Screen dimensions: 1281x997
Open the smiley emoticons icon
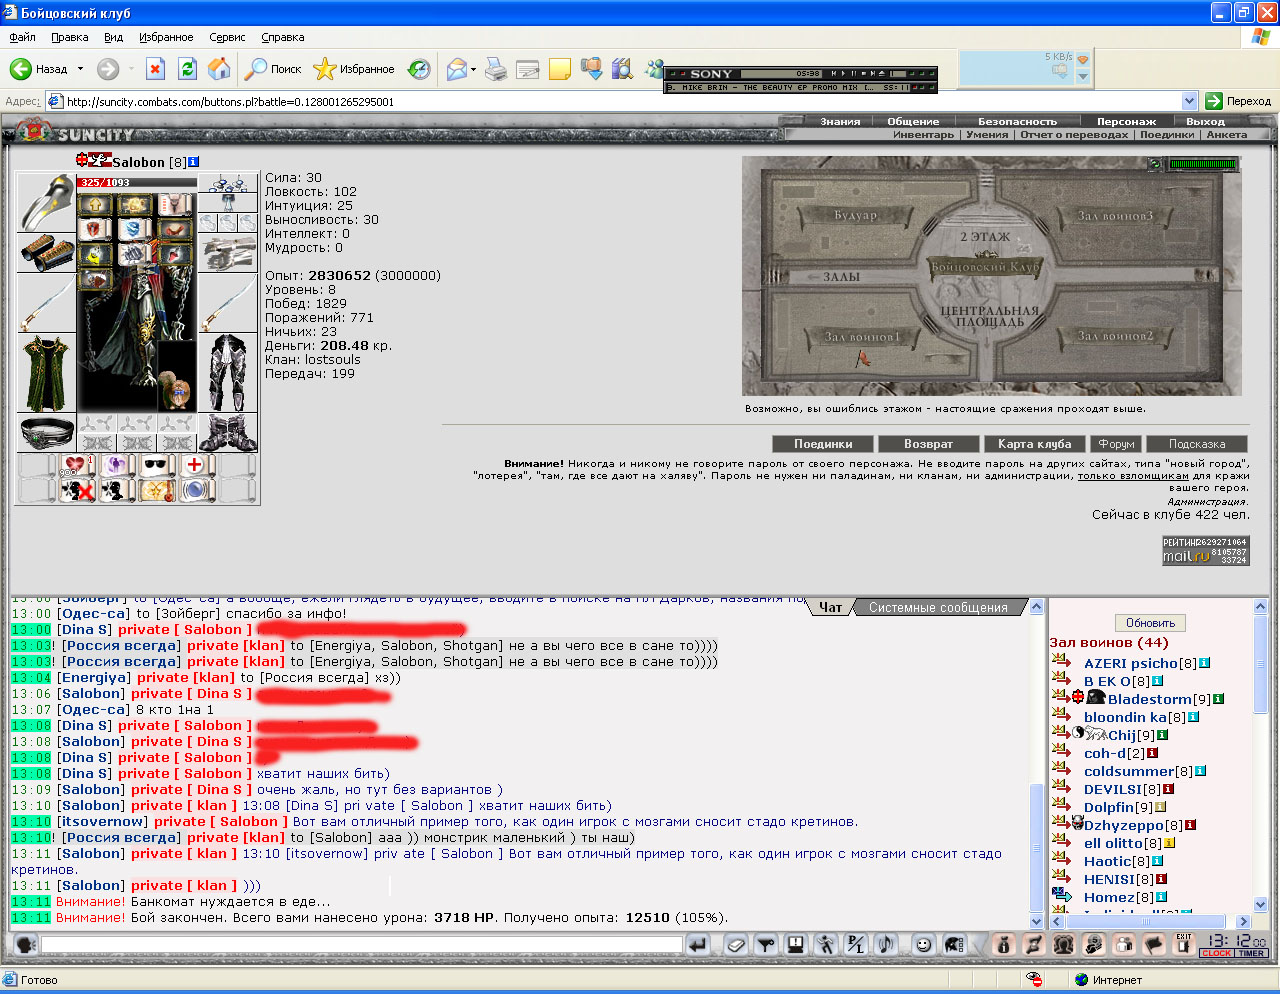point(923,944)
